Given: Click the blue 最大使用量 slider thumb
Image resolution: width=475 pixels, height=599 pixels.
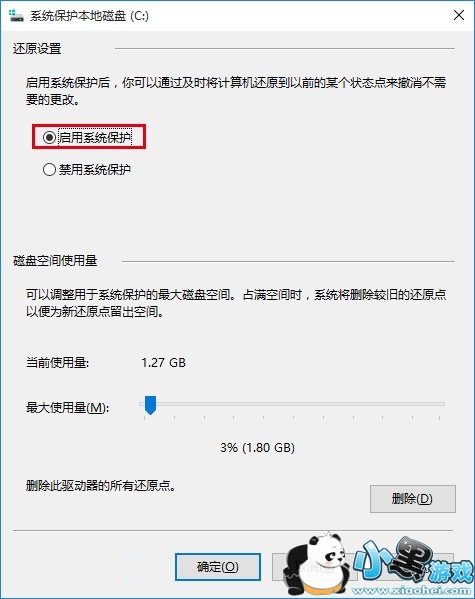Looking at the screenshot, I should [x=151, y=405].
